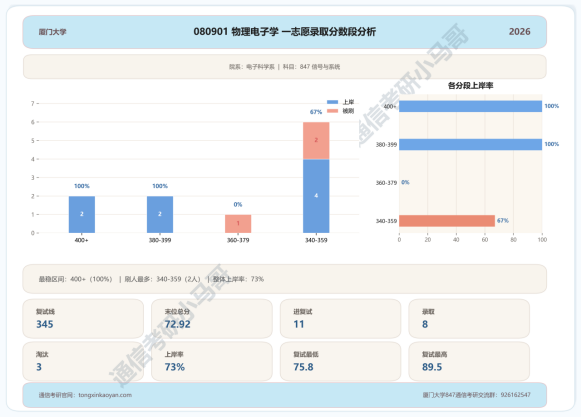
Task: Open the "淘汰" card showing 3
Action: click(x=83, y=361)
